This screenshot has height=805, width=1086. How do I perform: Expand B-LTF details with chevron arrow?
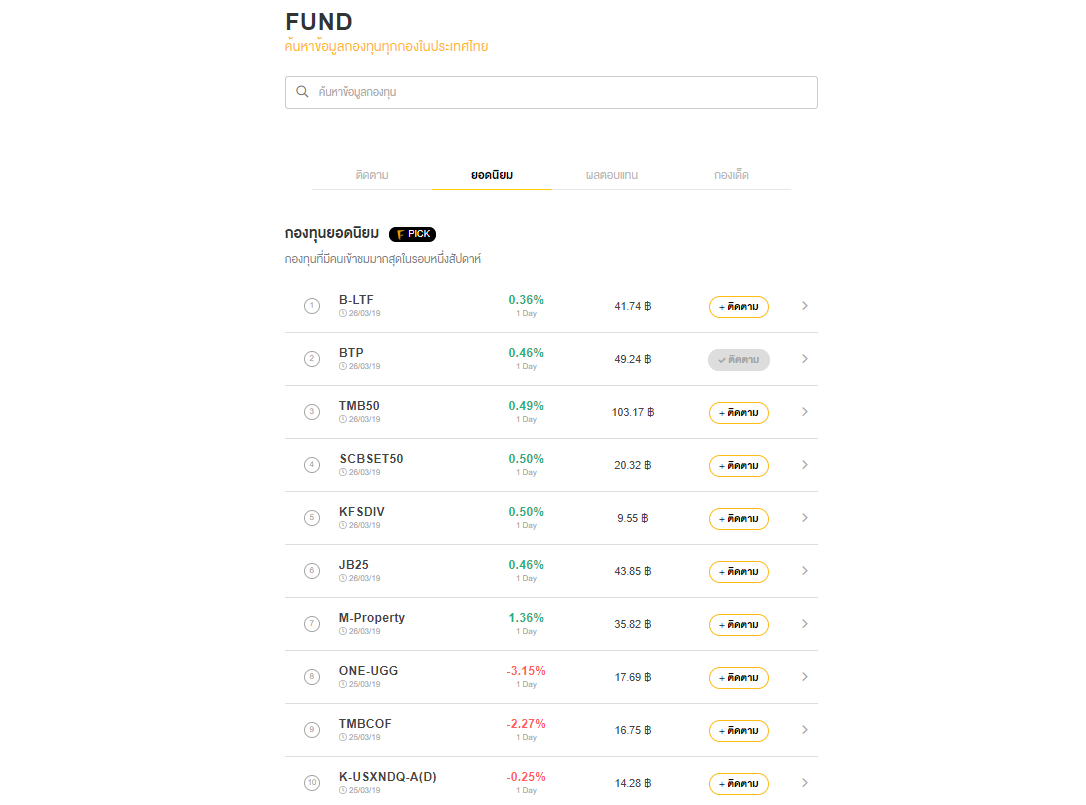[805, 306]
